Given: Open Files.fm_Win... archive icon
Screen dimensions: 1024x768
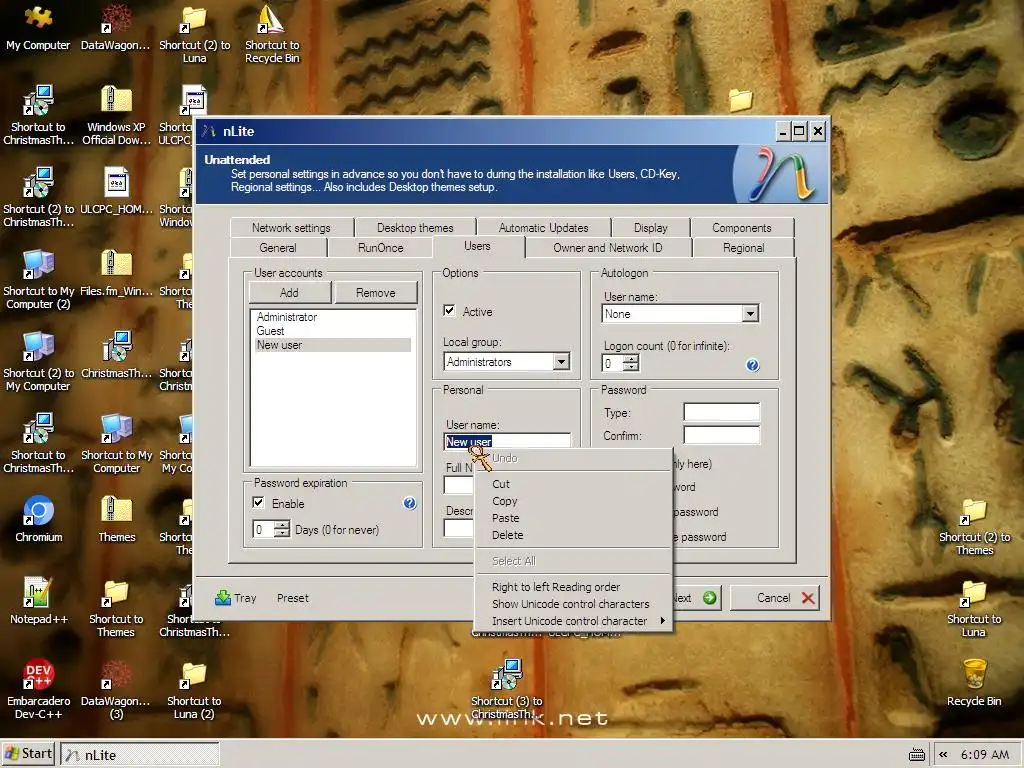Looking at the screenshot, I should (x=116, y=274).
